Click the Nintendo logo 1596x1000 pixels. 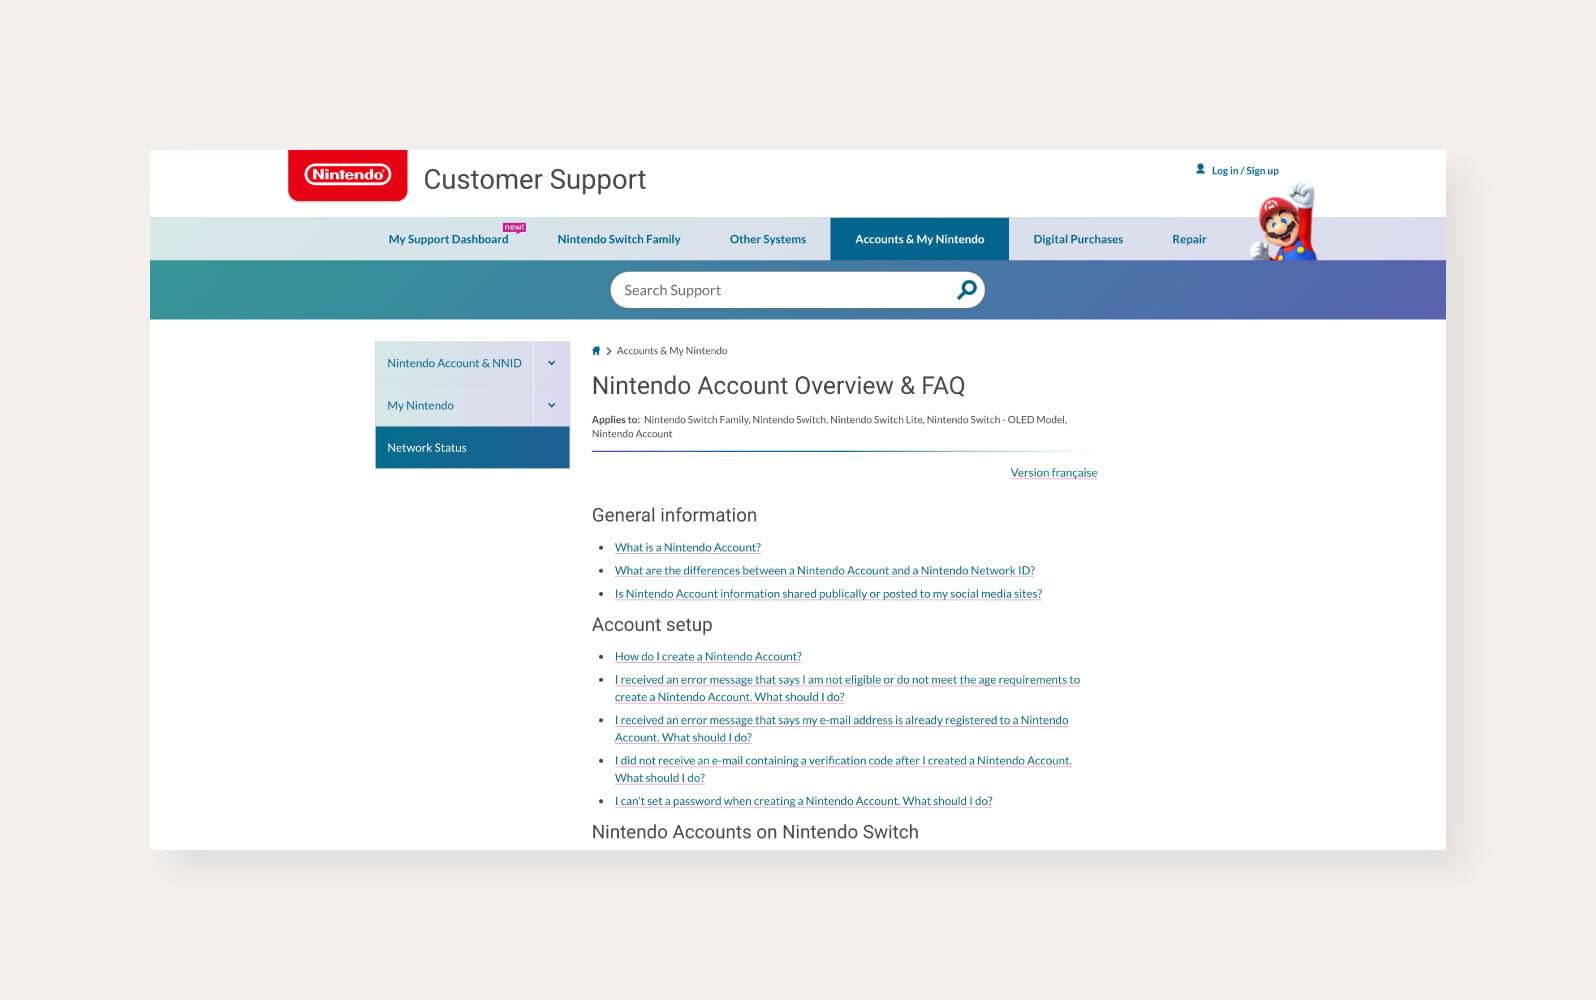pos(347,175)
